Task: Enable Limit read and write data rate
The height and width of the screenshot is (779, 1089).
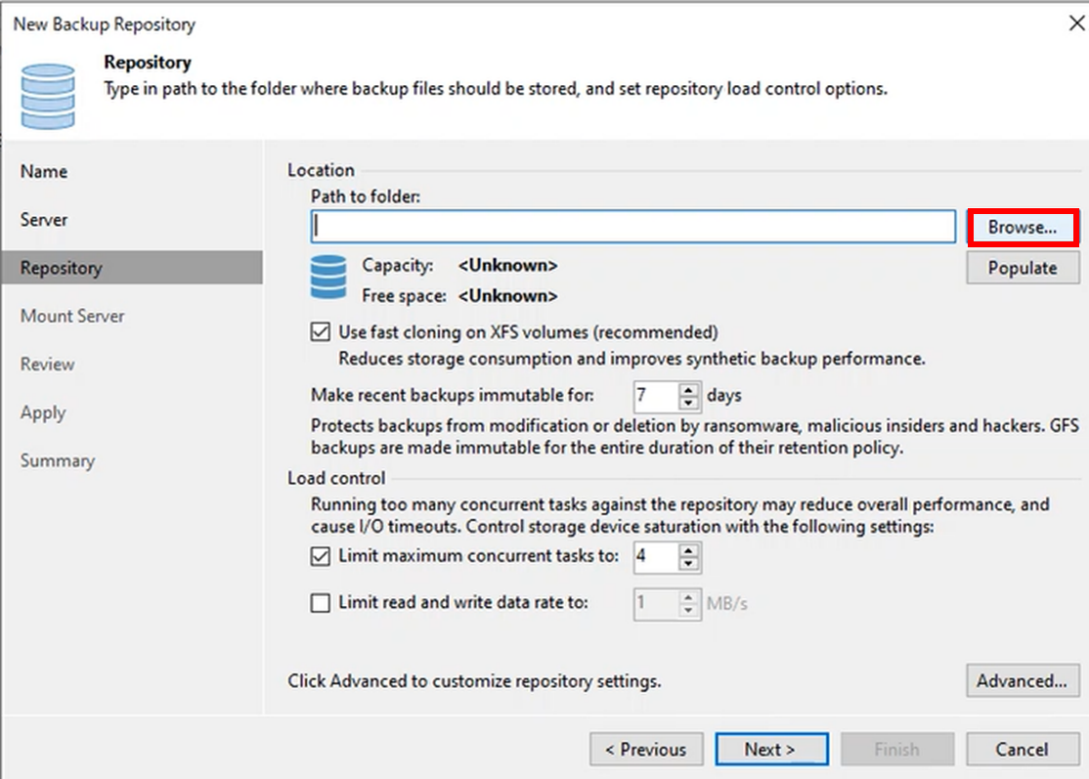Action: click(321, 603)
